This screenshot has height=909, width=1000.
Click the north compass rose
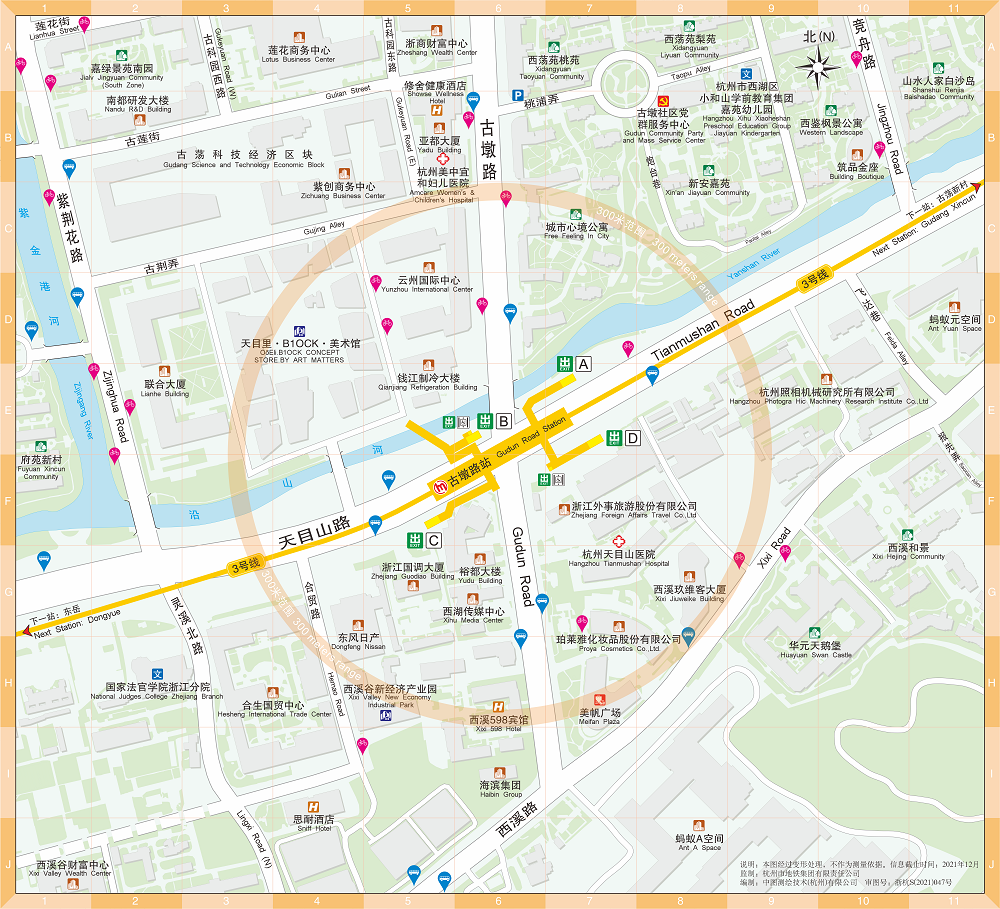[819, 67]
